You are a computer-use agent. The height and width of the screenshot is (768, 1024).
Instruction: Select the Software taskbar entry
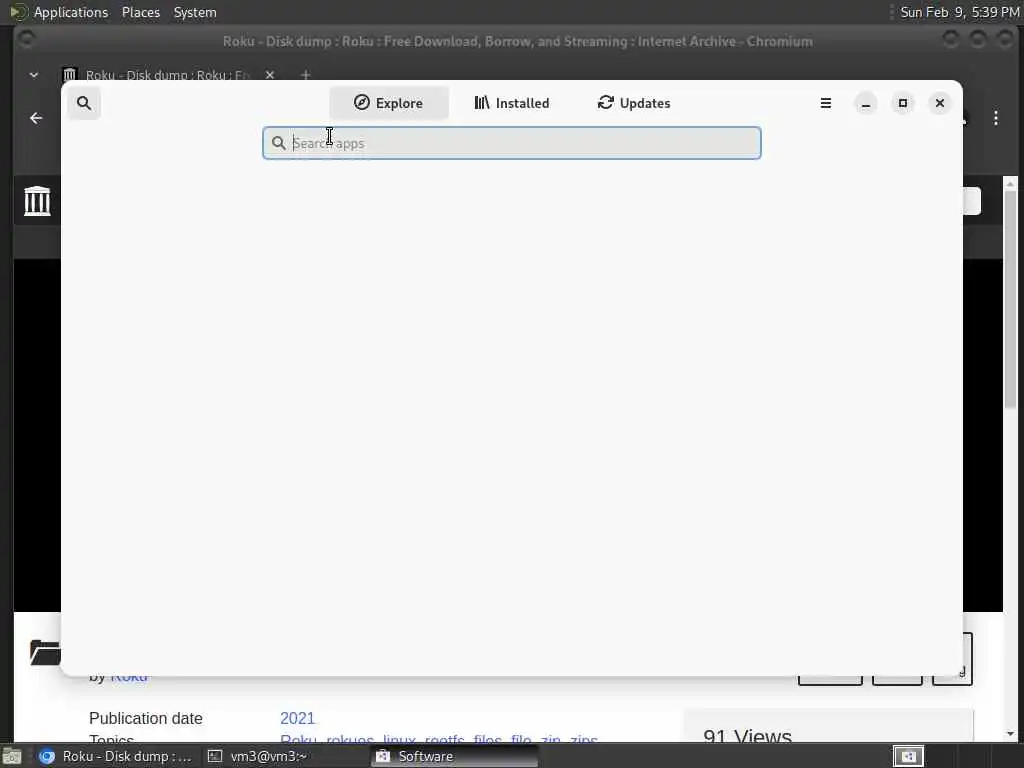click(455, 756)
